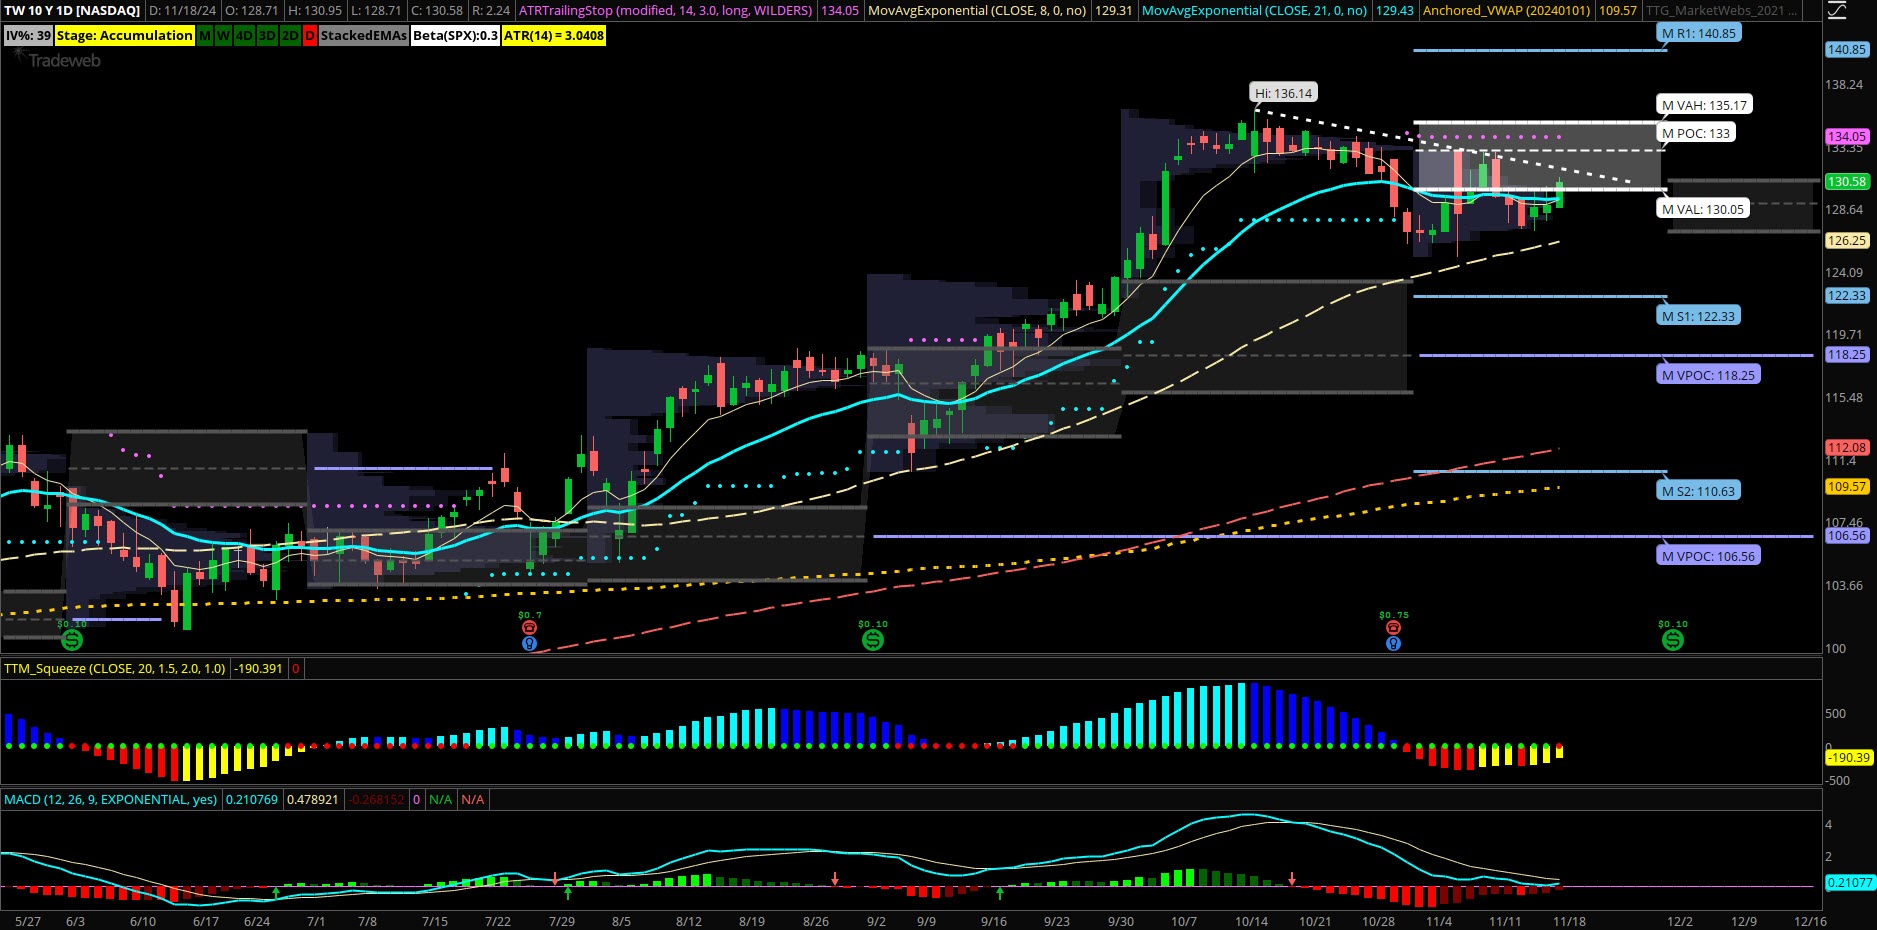1877x930 pixels.
Task: Click the 10/14 date on time axis
Action: click(x=1251, y=921)
